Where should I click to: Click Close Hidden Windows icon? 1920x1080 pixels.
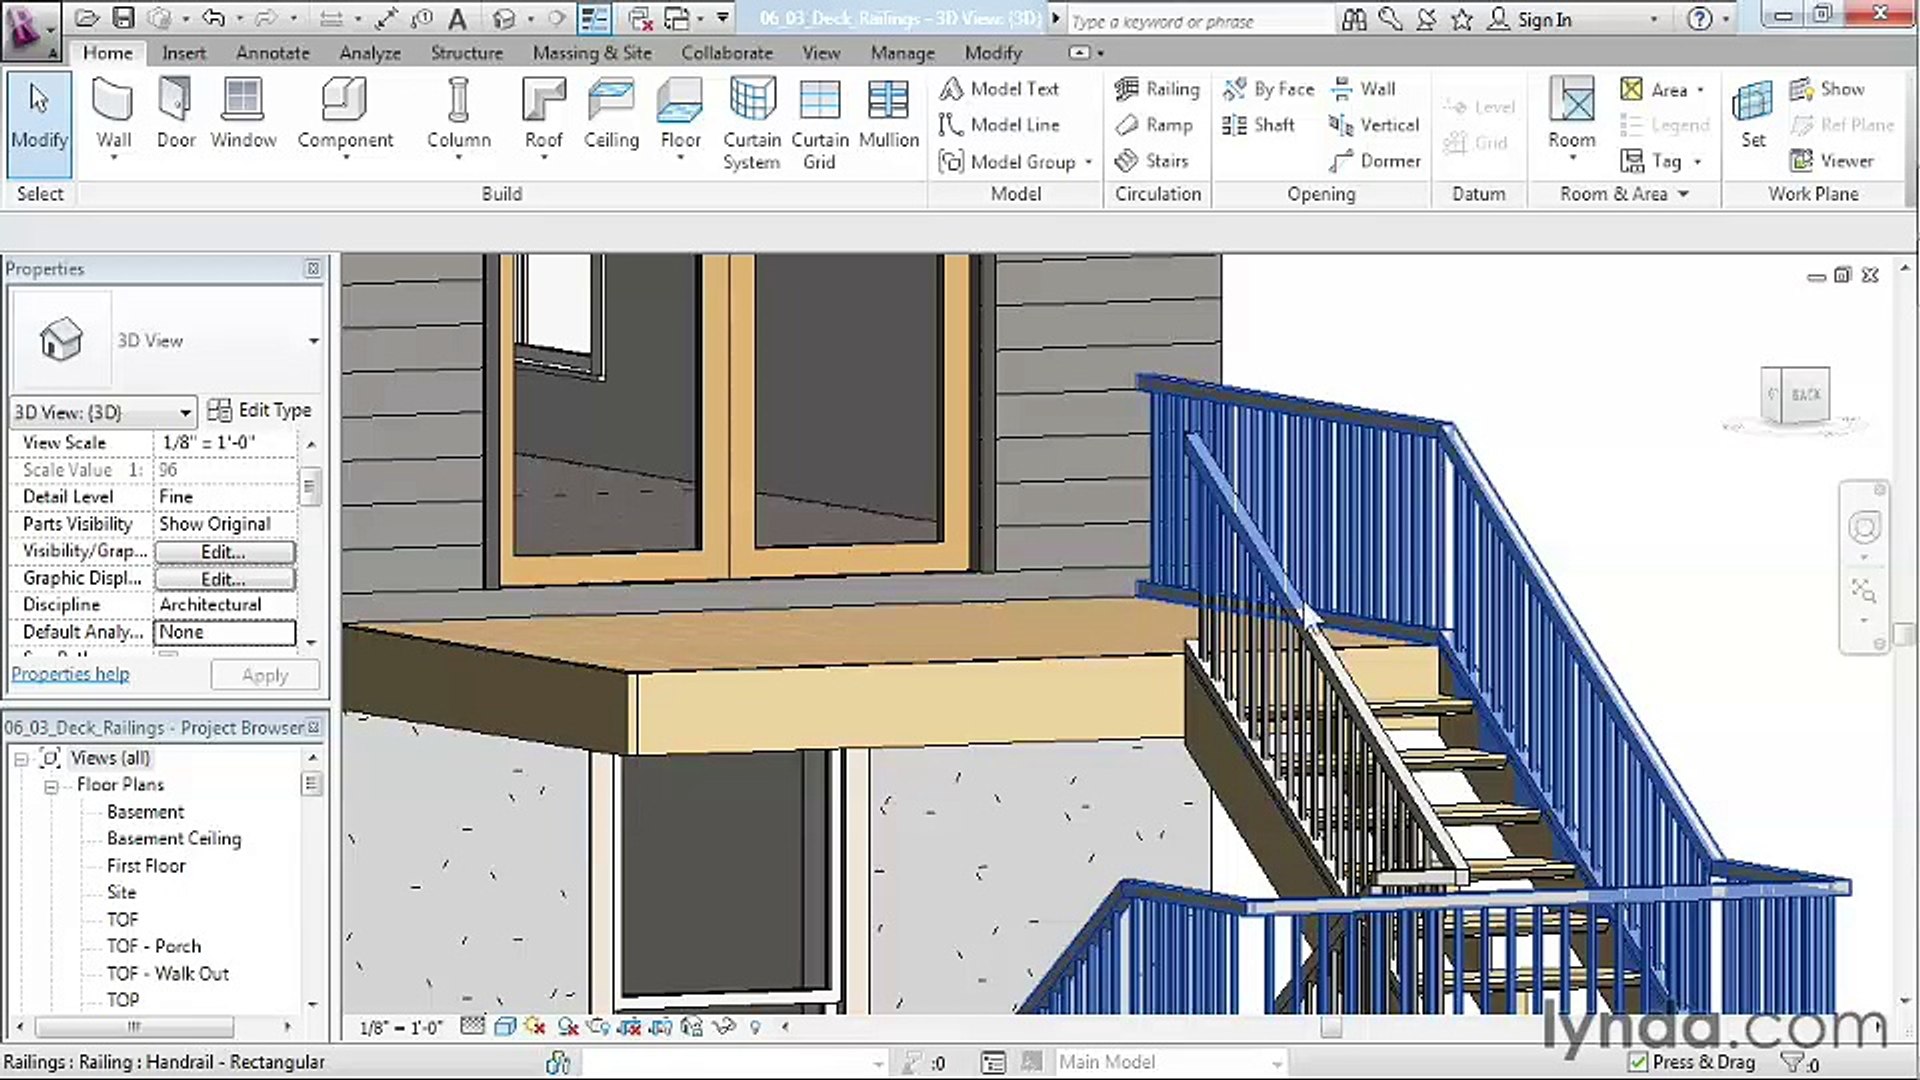click(641, 18)
